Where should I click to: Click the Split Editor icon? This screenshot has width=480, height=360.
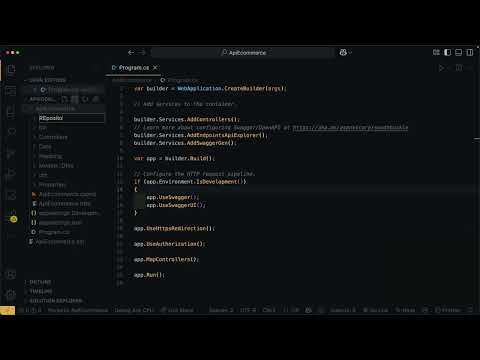coord(459,68)
